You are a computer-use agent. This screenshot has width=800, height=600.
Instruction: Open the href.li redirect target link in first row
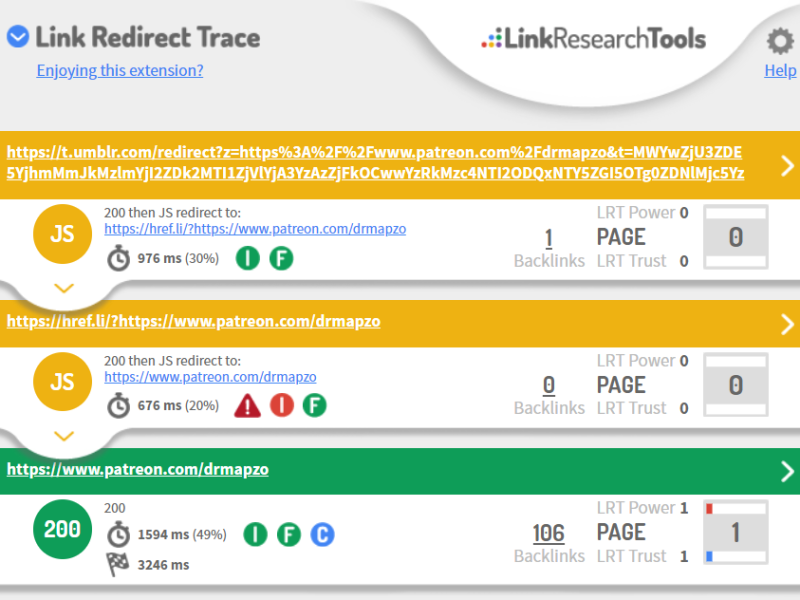255,229
